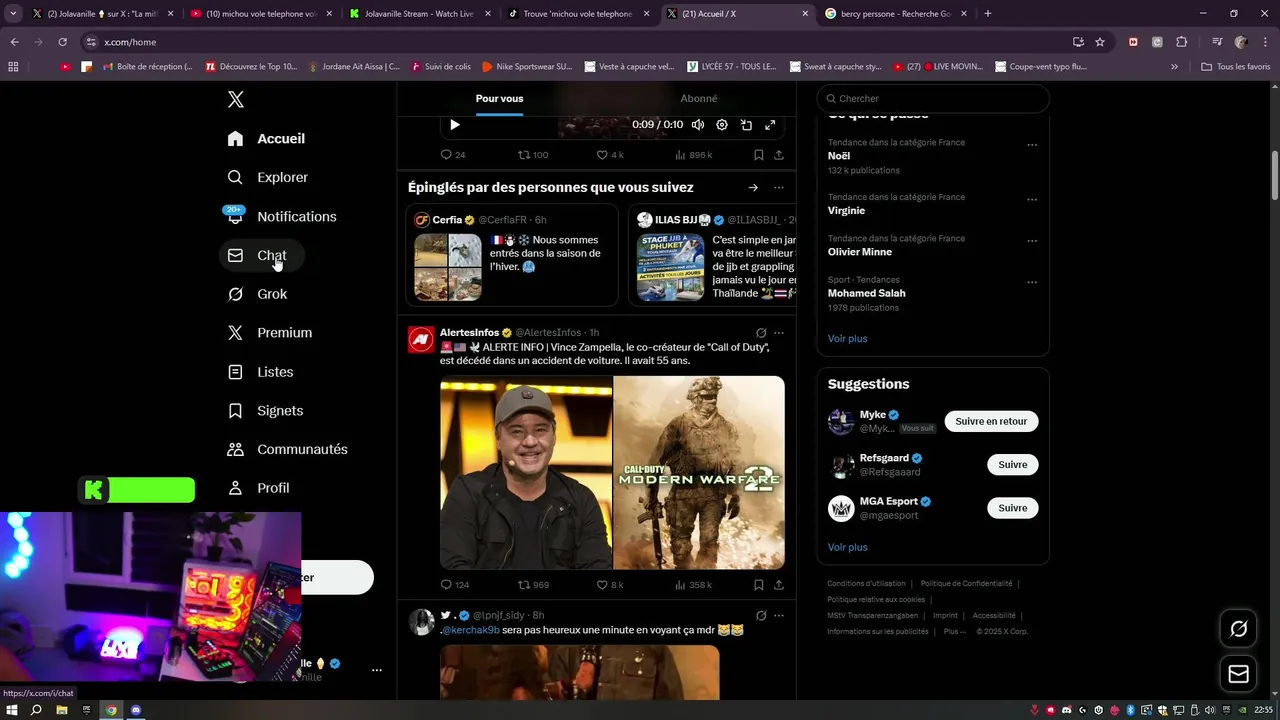Open Premium in the sidebar
This screenshot has width=1280, height=720.
coord(270,333)
